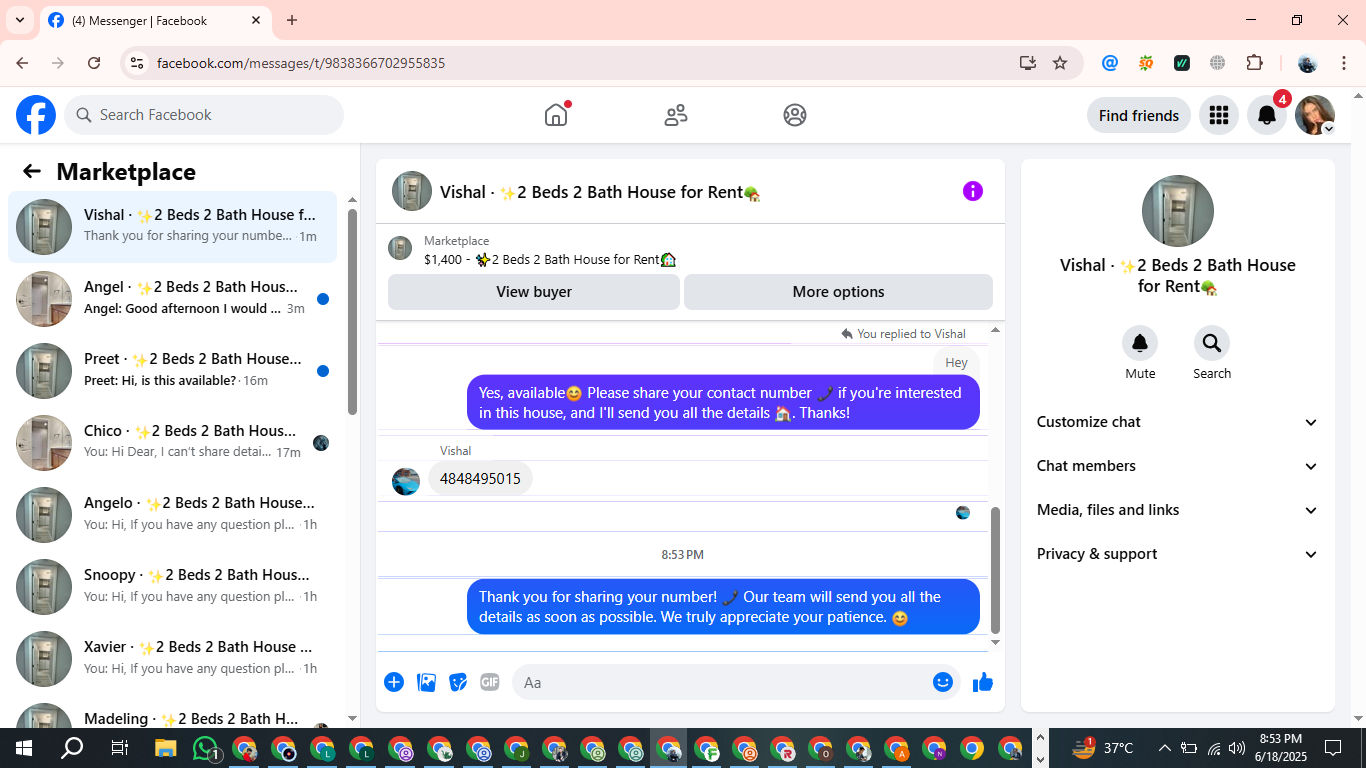Open Vishal's conversation header name
Image resolution: width=1366 pixels, height=768 pixels.
point(600,192)
